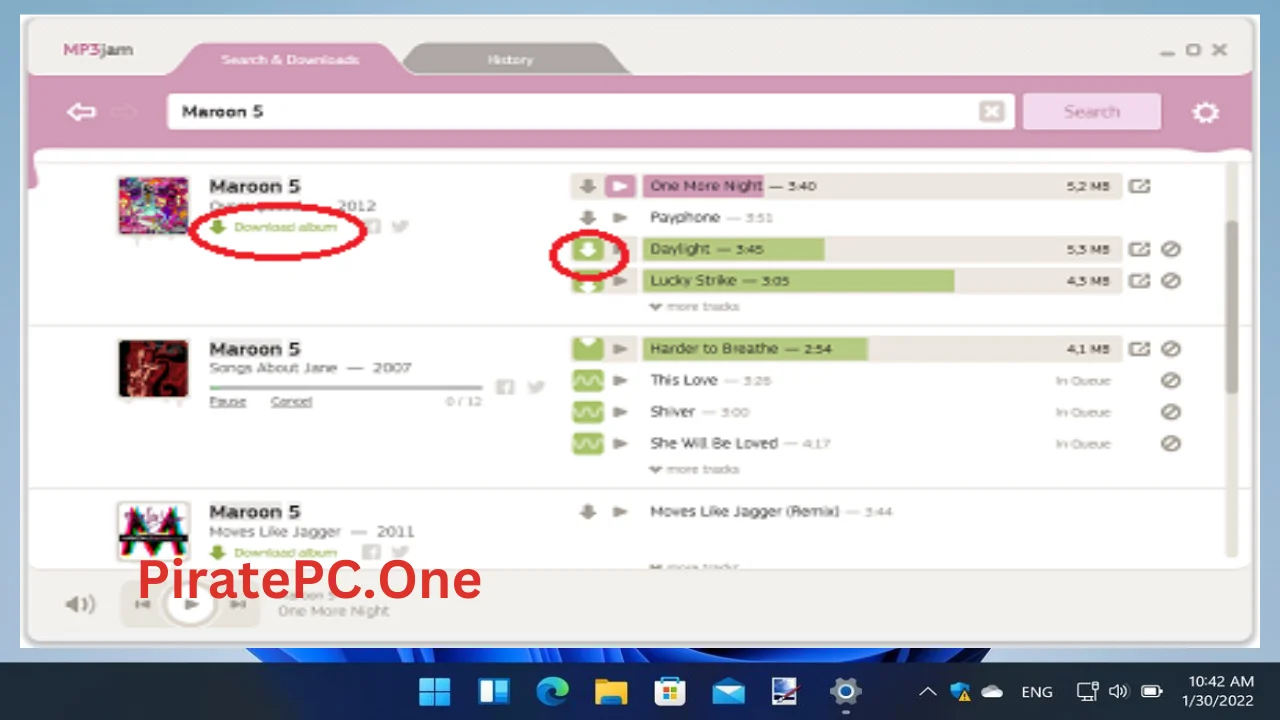Share Songs About Jane on Twitter
This screenshot has height=720, width=1280.
[535, 387]
